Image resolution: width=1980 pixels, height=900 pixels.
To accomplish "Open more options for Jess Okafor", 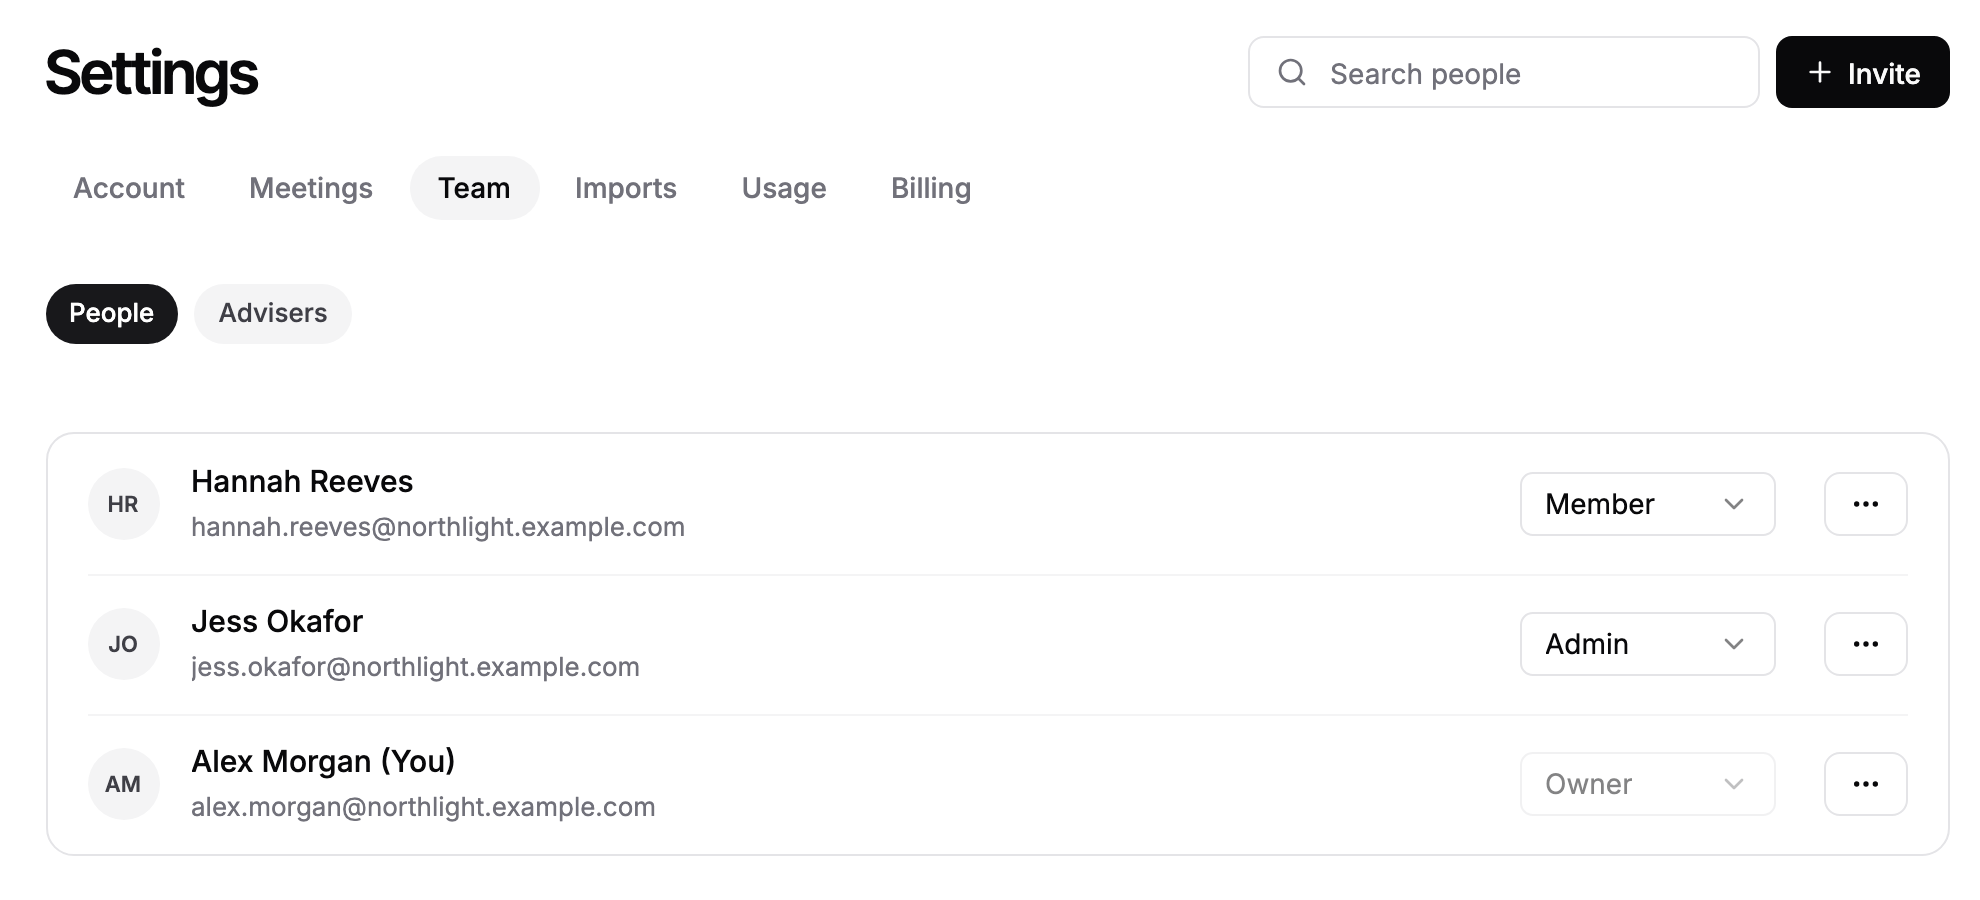I will tap(1865, 644).
